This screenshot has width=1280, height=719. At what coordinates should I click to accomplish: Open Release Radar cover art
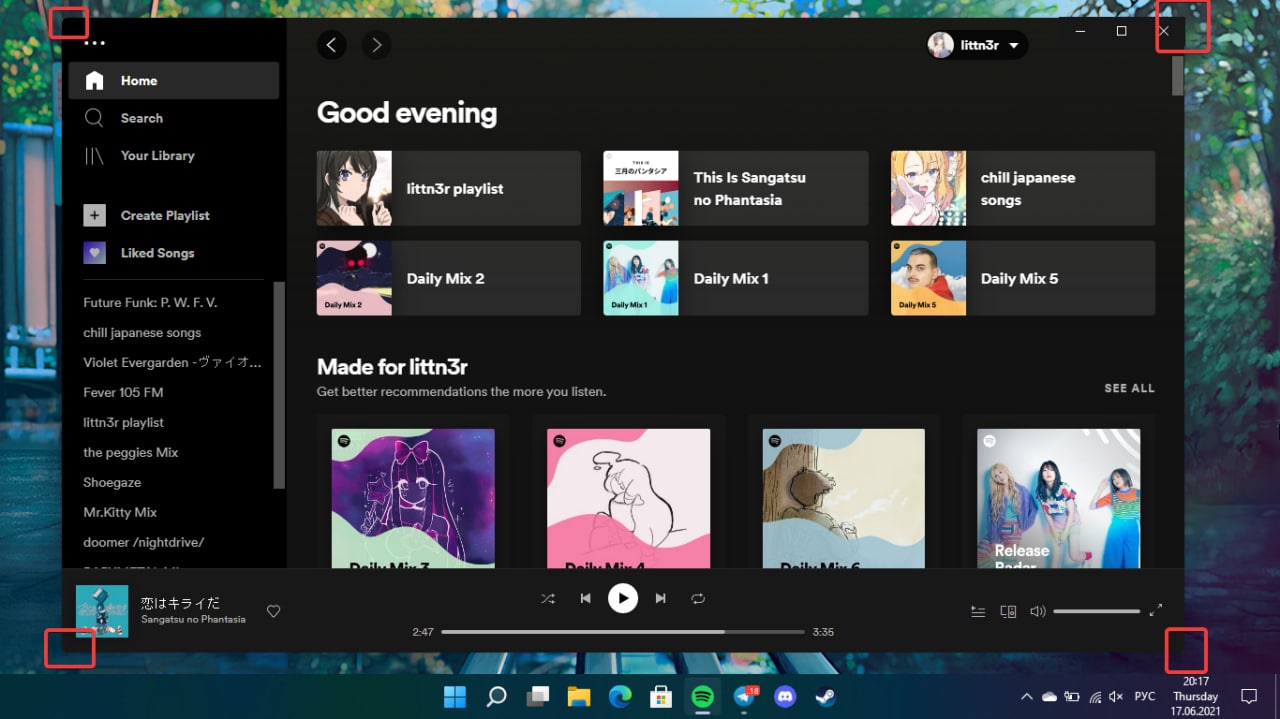coord(1059,498)
